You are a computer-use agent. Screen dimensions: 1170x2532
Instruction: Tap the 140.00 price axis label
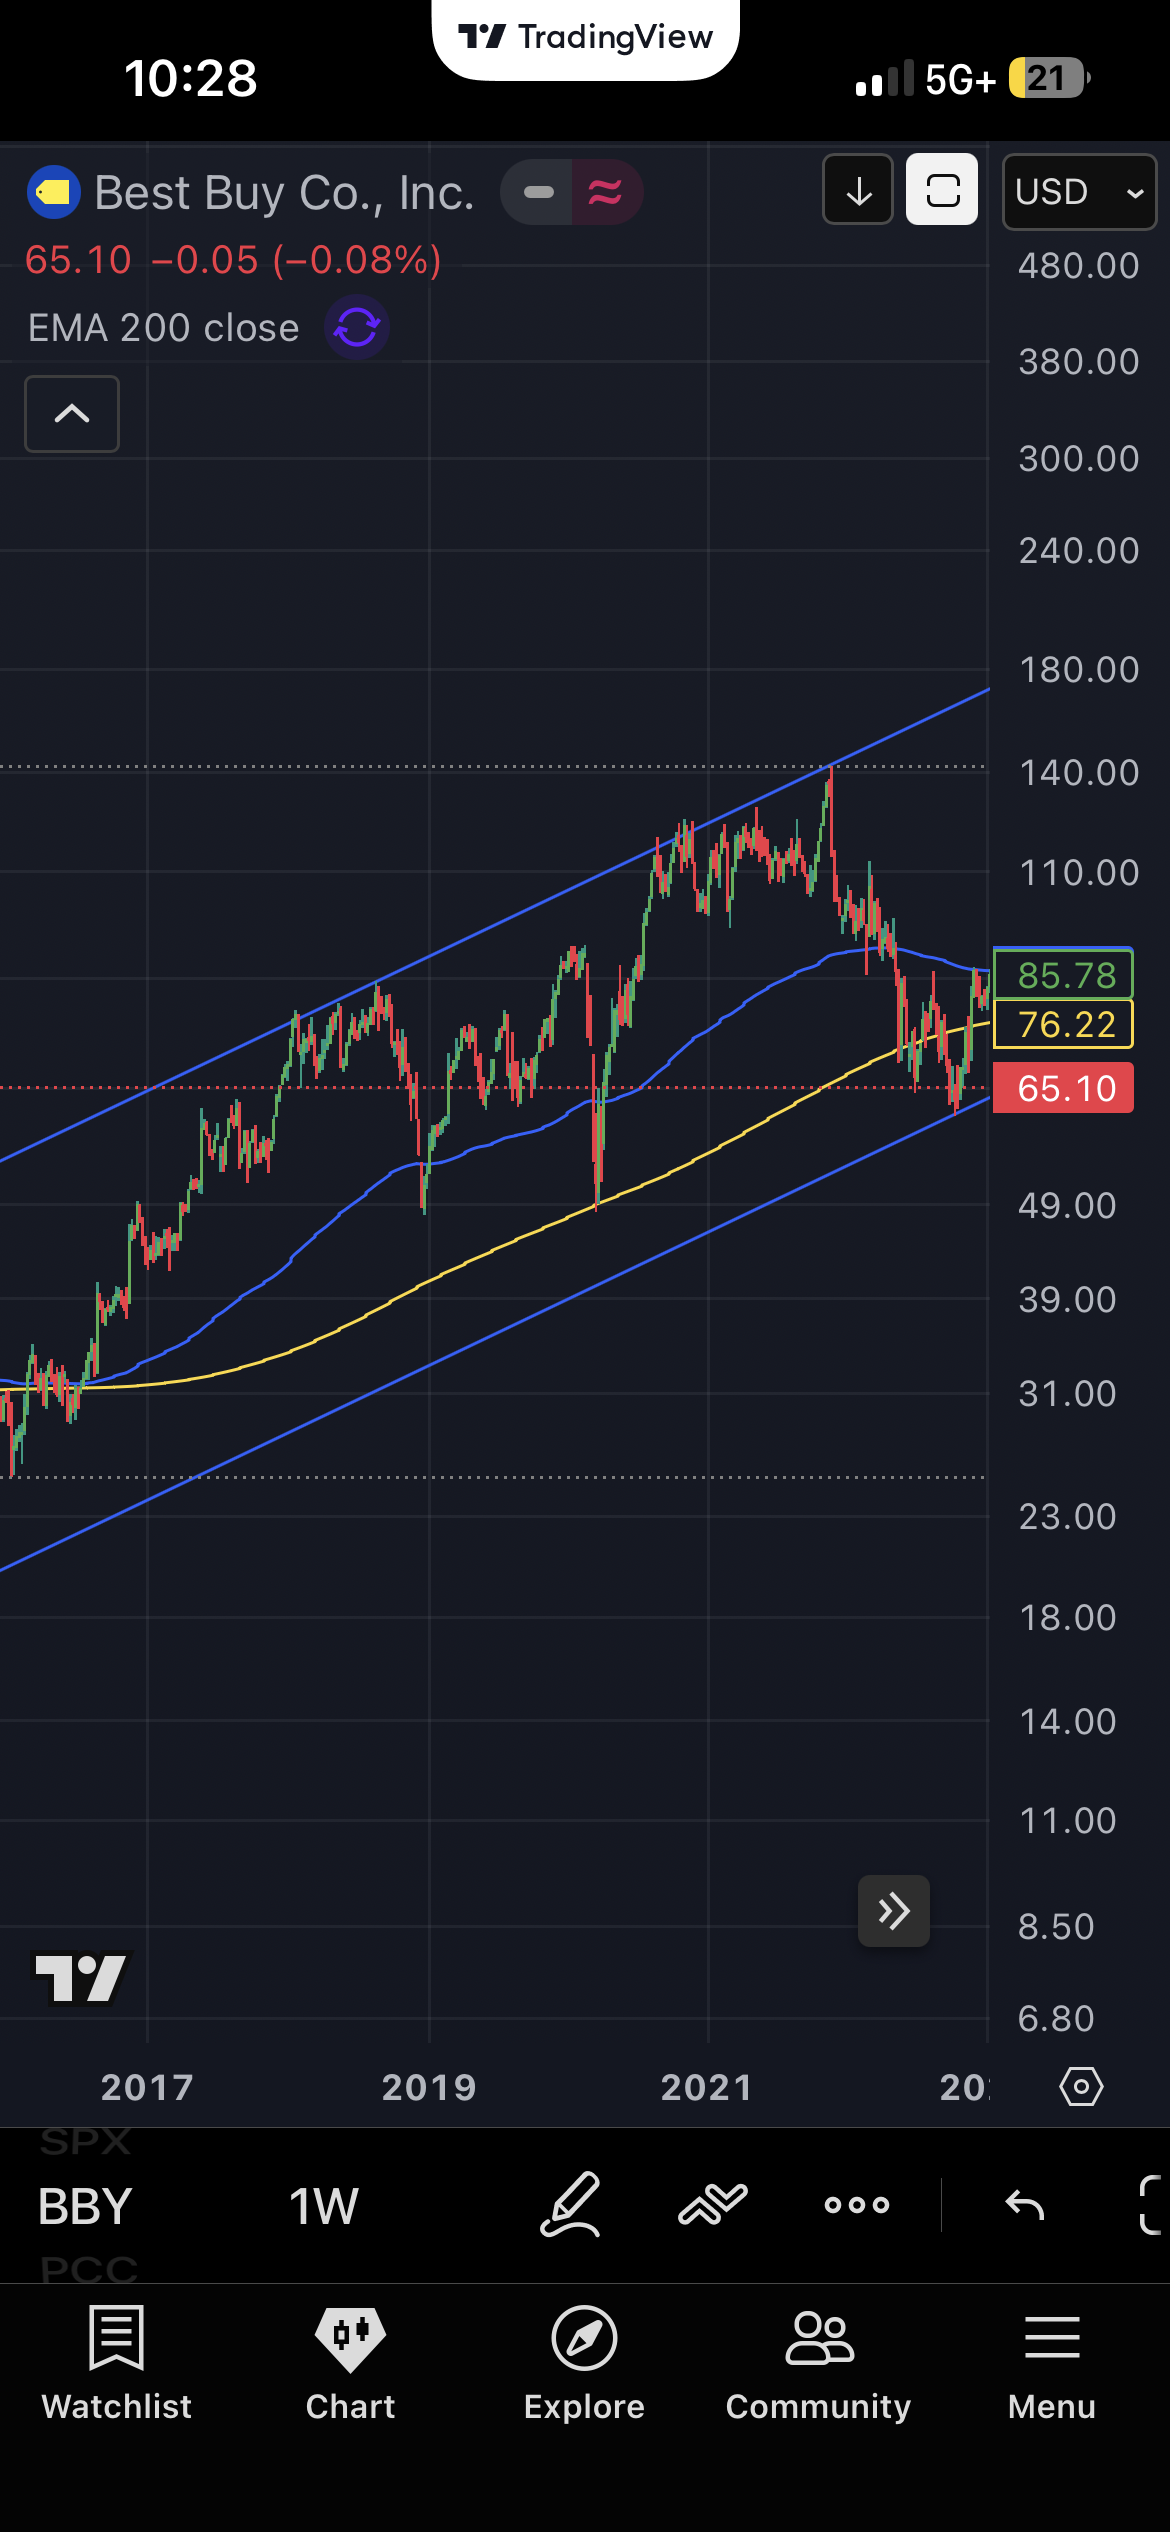(1079, 773)
